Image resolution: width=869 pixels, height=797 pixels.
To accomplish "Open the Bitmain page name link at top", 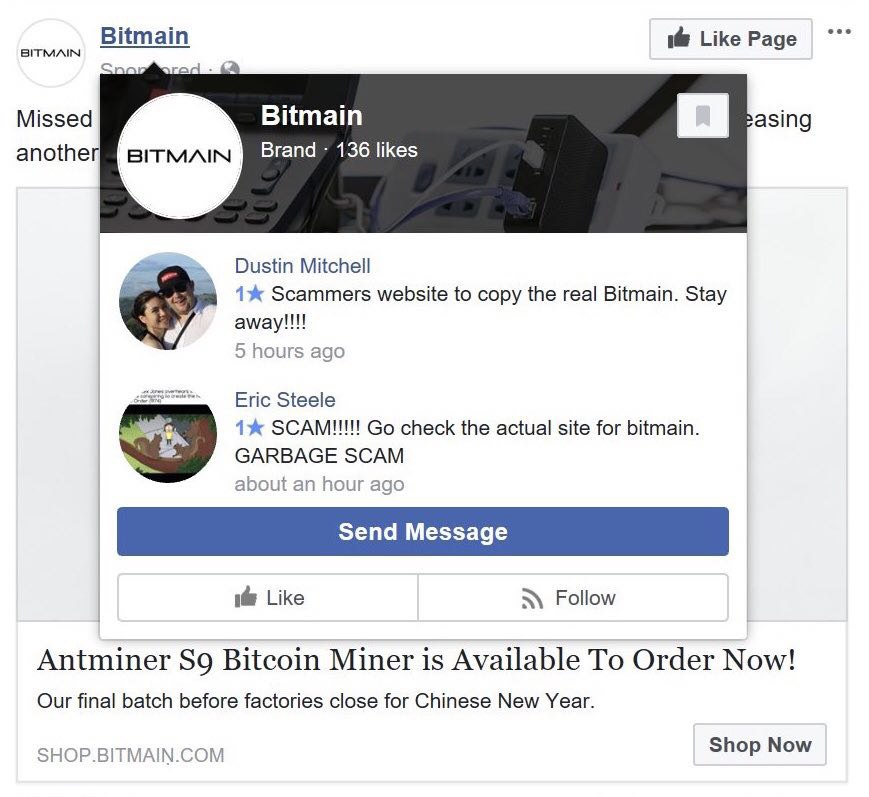I will pyautogui.click(x=145, y=36).
